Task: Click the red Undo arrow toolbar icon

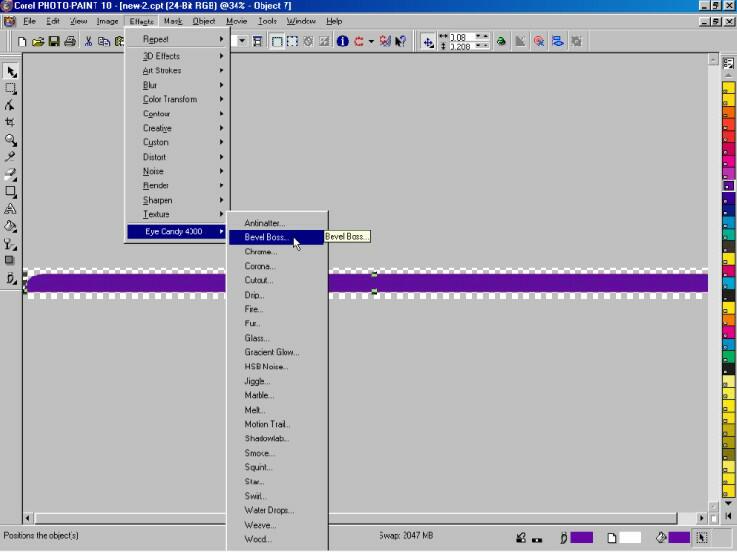Action: 359,41
